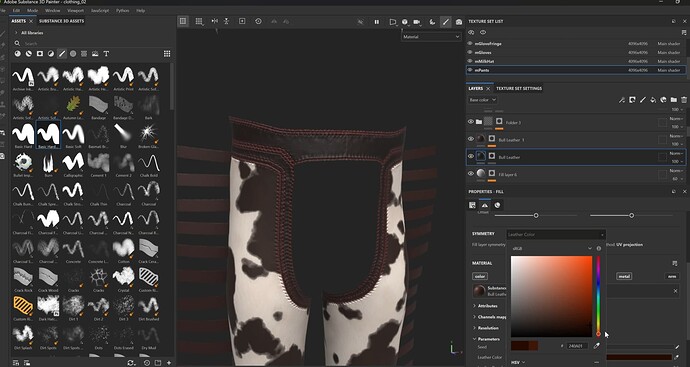
Task: Filter assets by materials sphere icon
Action: 18,54
